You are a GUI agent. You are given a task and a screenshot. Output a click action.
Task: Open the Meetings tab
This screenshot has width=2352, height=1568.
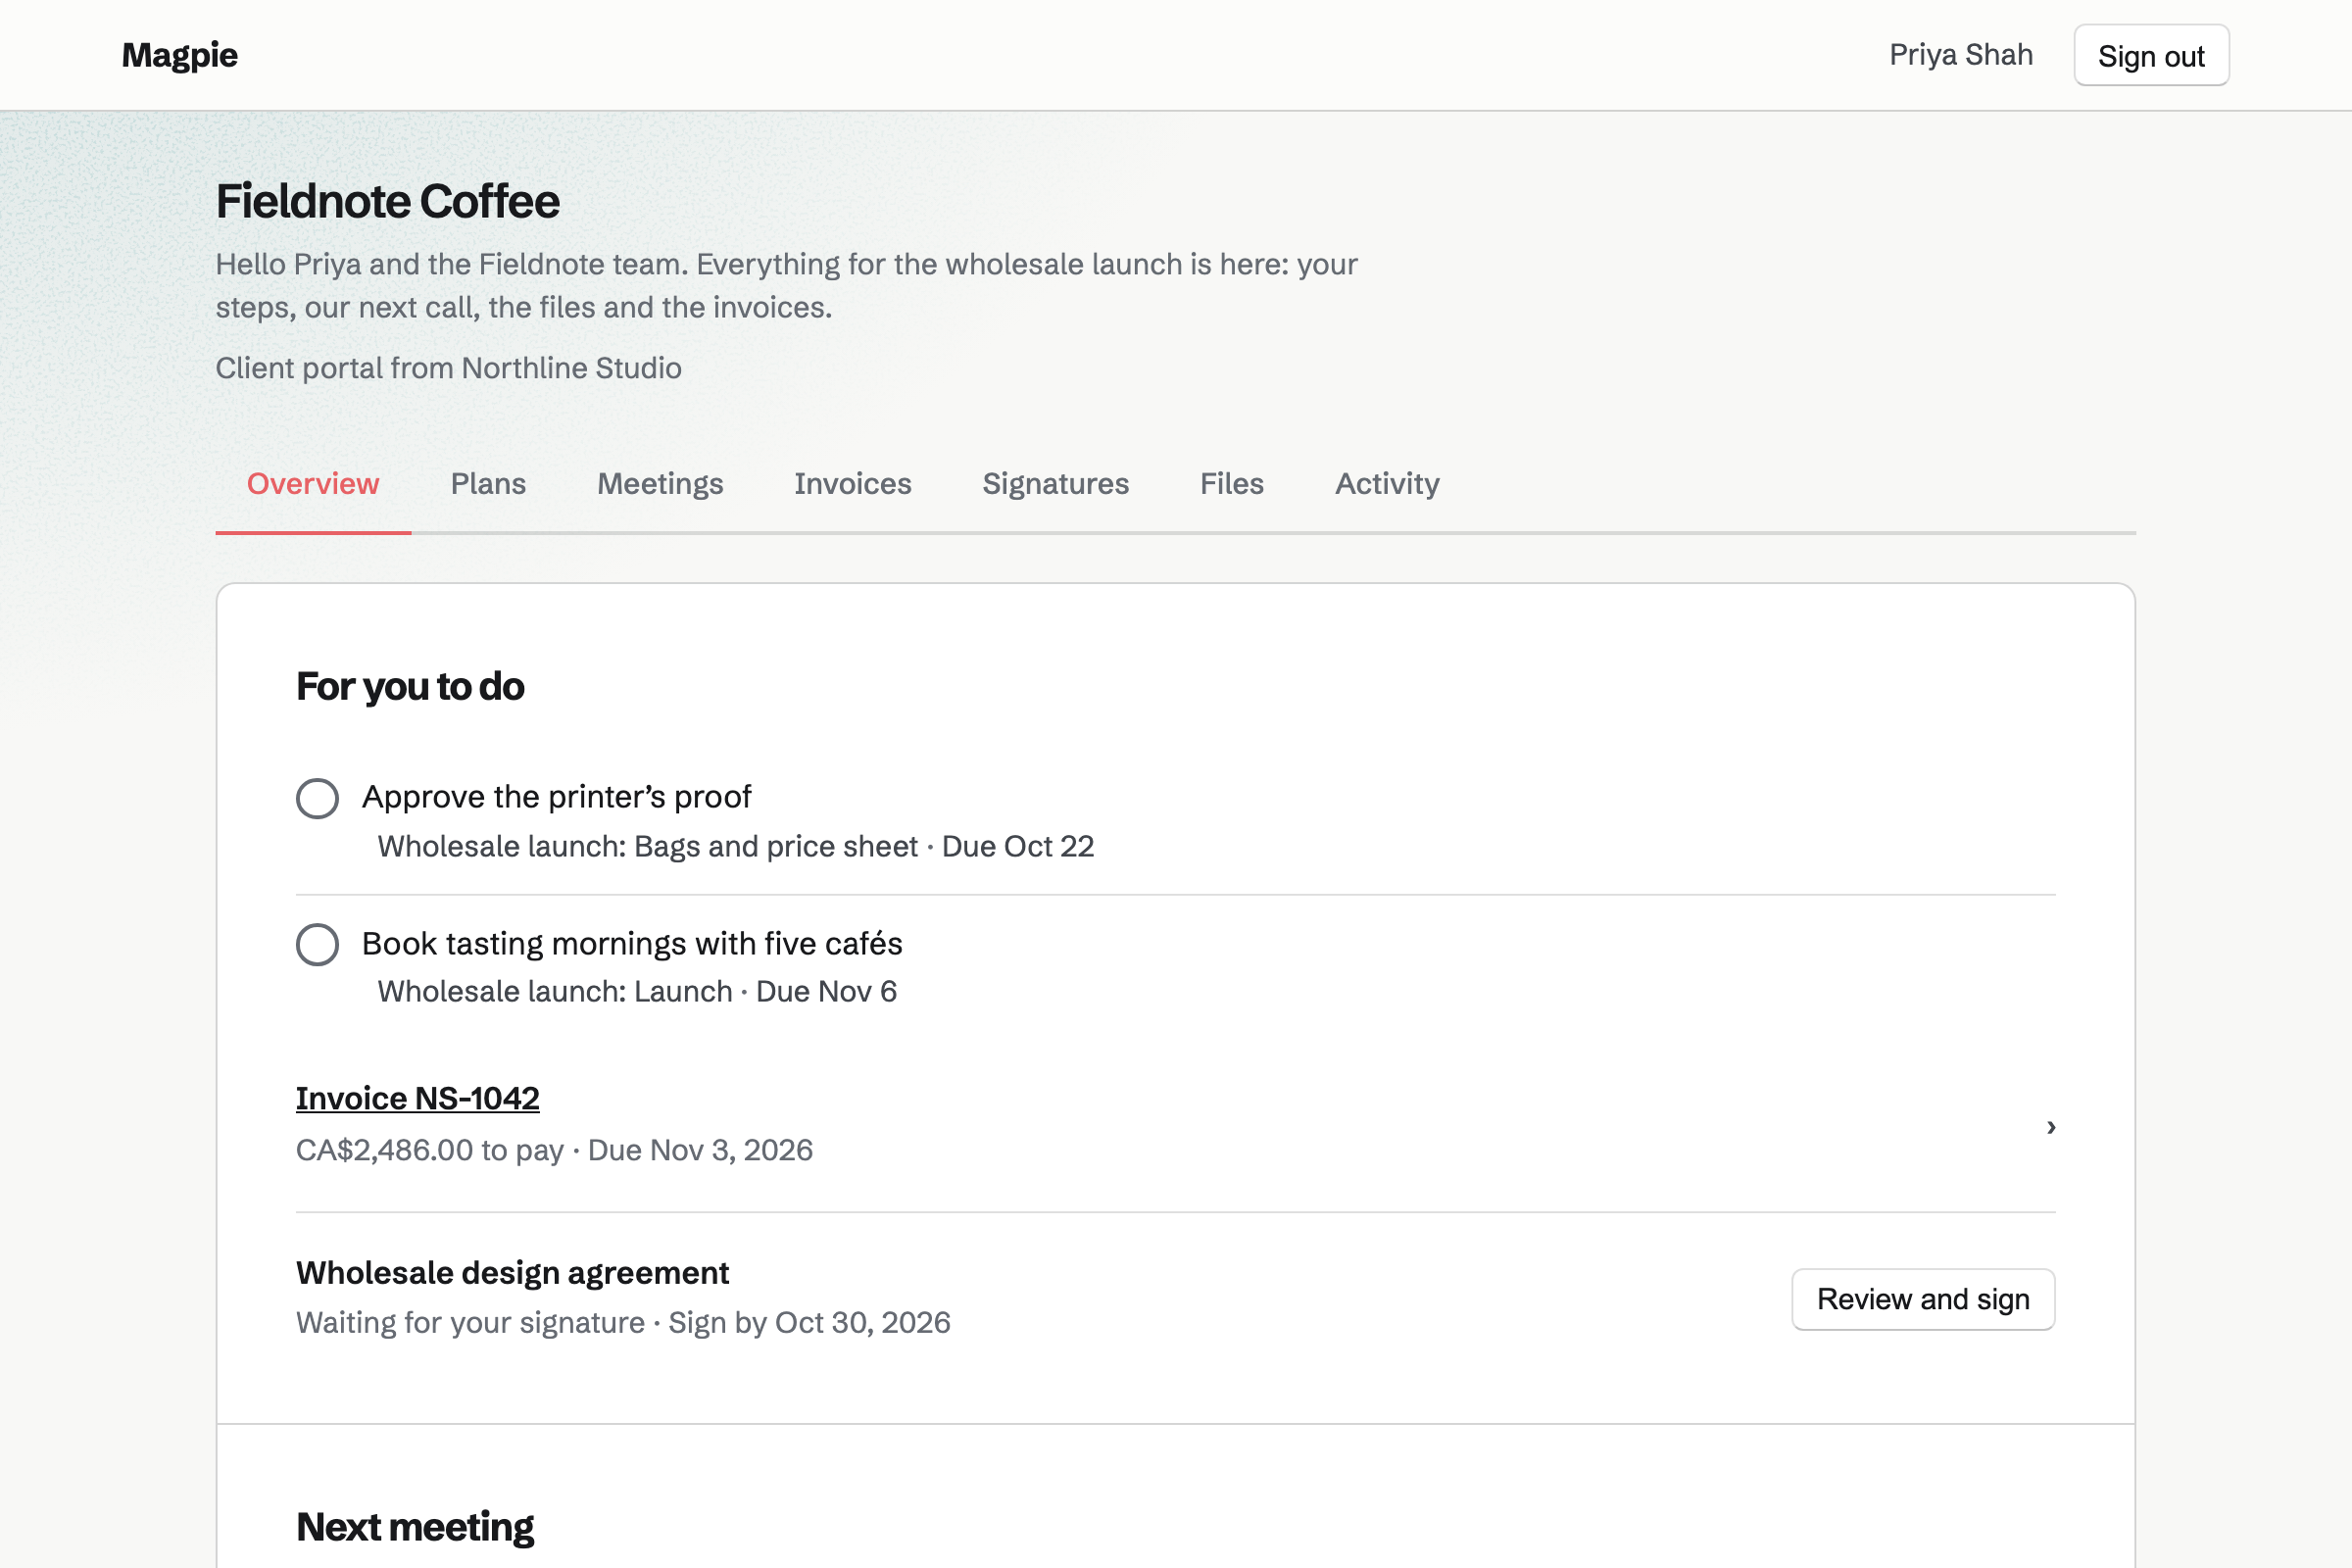coord(660,484)
